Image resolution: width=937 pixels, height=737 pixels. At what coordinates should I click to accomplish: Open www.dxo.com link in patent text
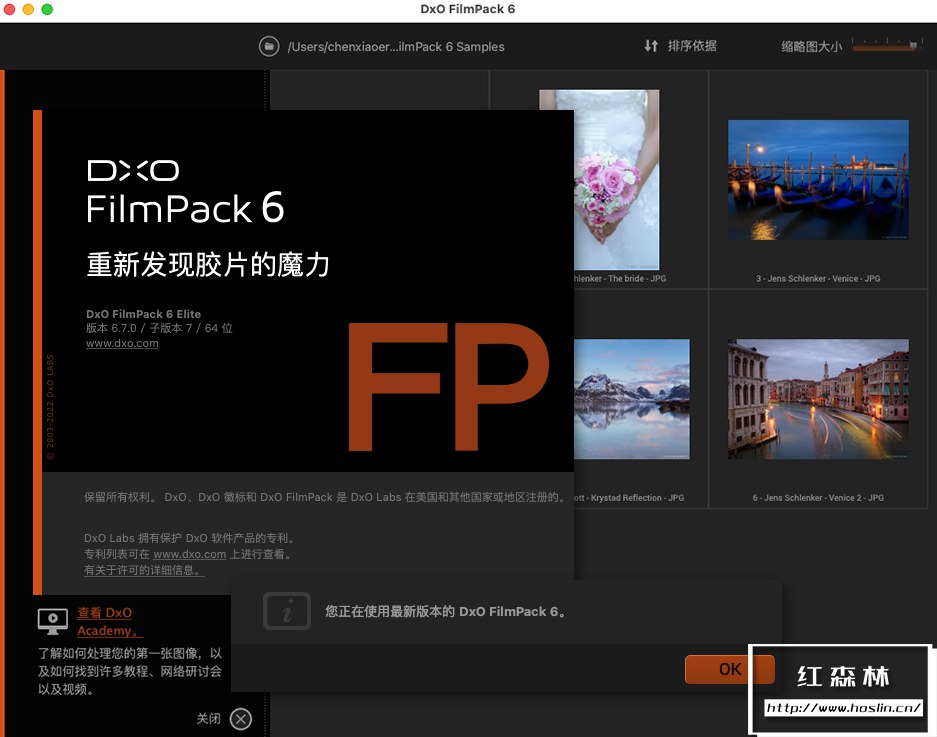click(x=189, y=554)
